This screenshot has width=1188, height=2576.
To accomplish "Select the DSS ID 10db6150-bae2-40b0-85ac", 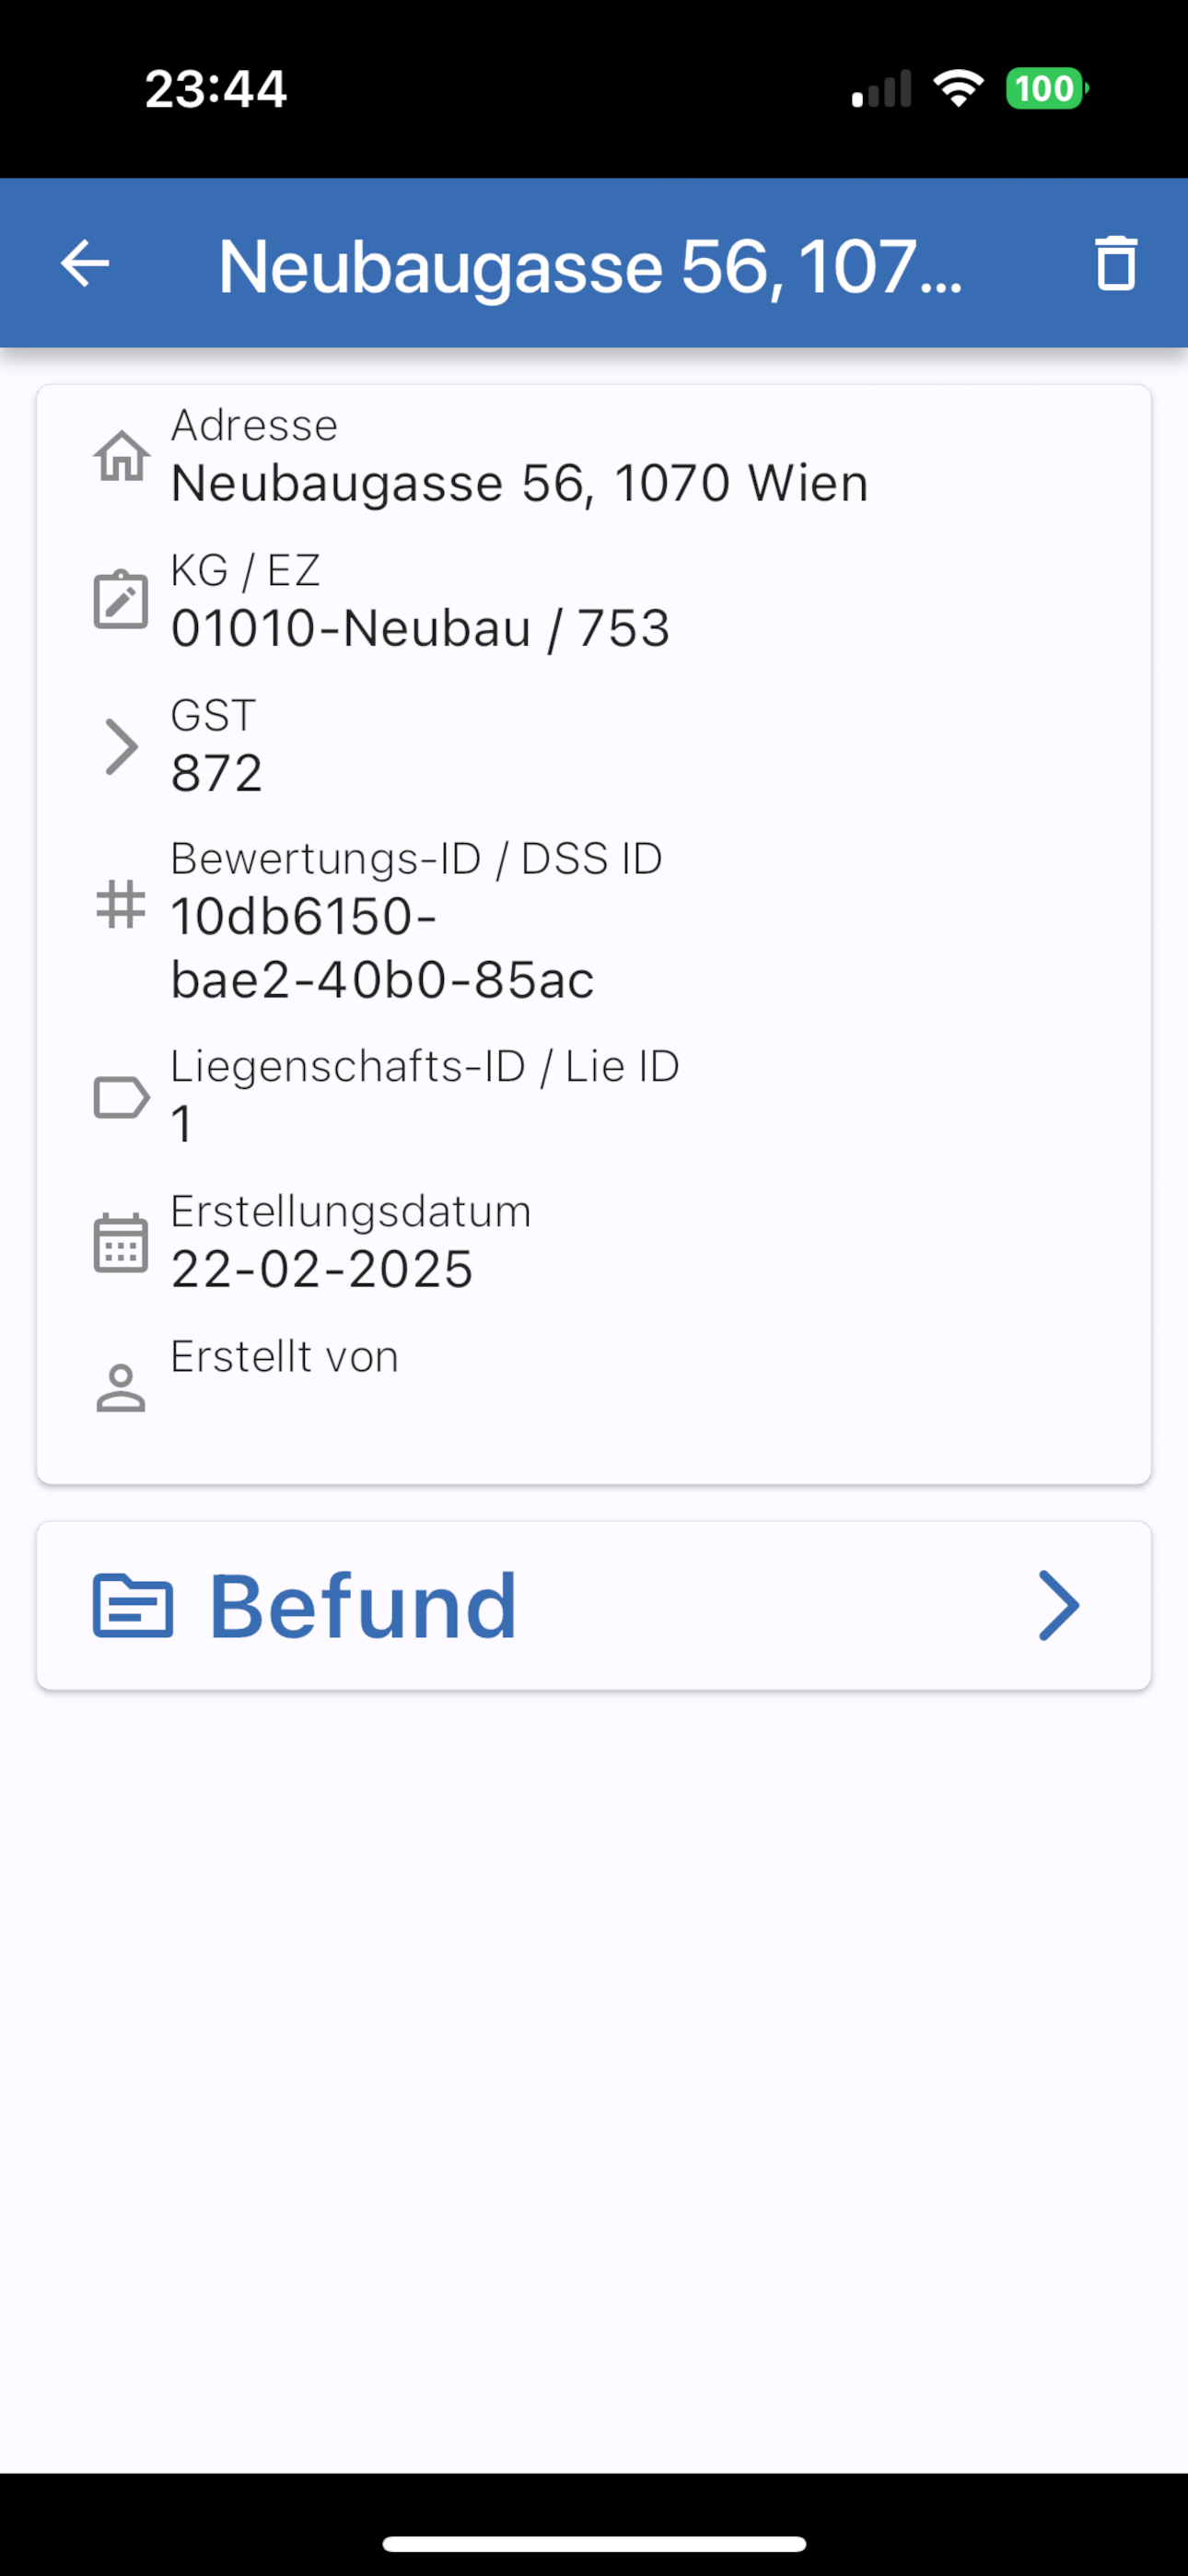I will point(382,948).
